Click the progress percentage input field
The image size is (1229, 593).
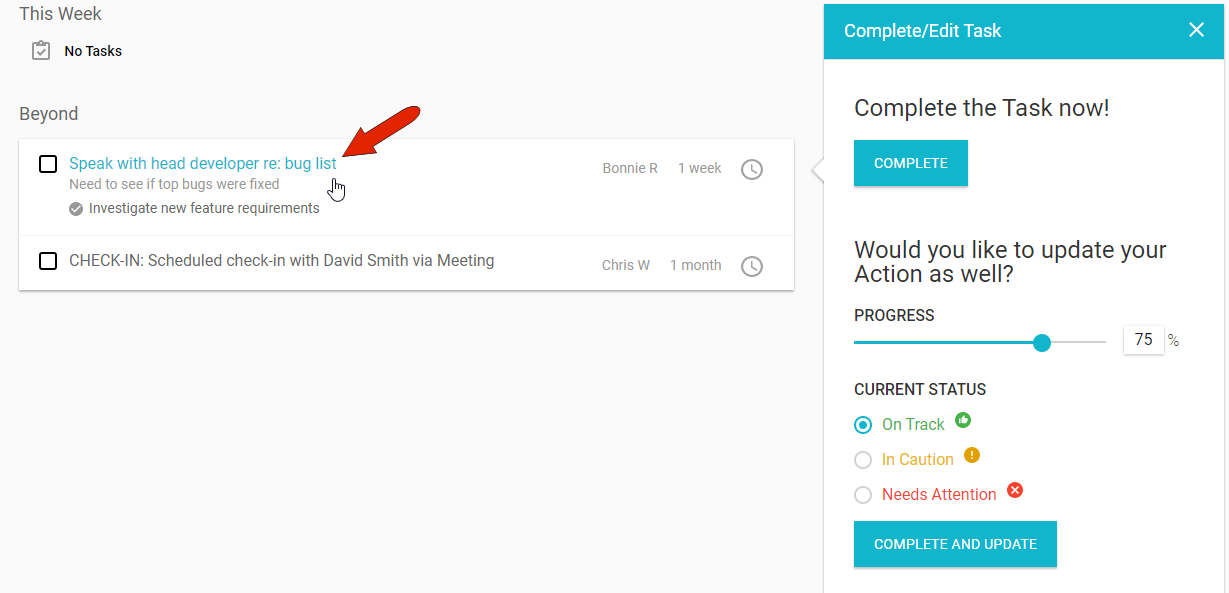[1143, 340]
